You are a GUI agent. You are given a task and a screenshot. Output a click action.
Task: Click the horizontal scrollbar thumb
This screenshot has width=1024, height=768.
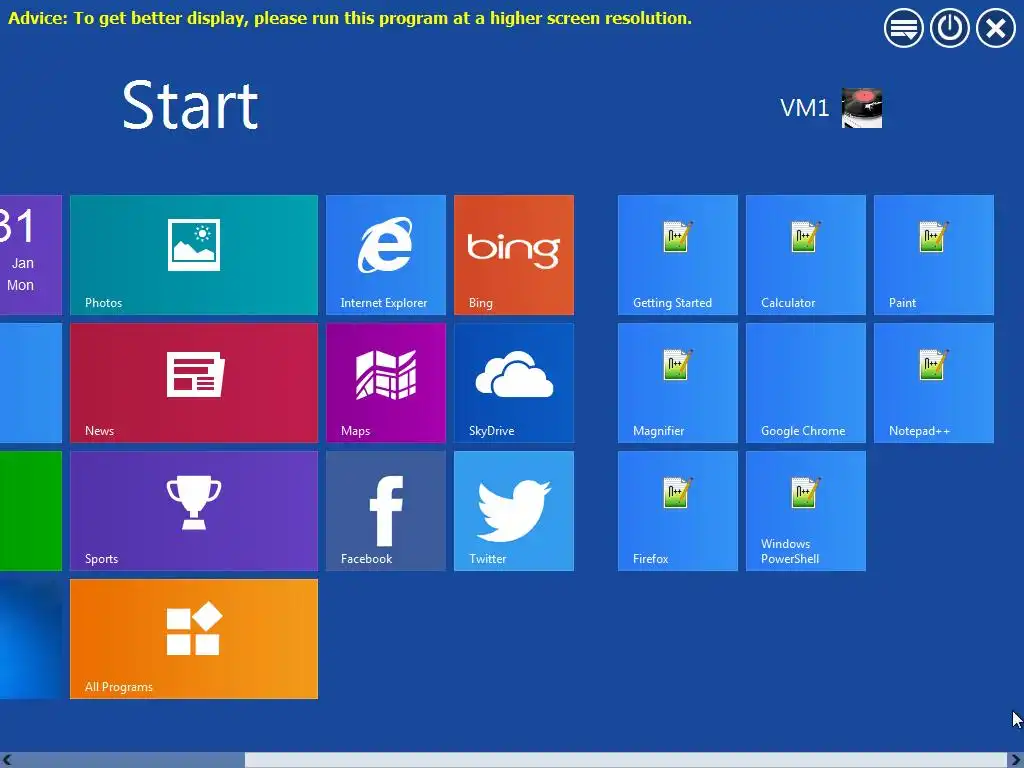(x=626, y=760)
